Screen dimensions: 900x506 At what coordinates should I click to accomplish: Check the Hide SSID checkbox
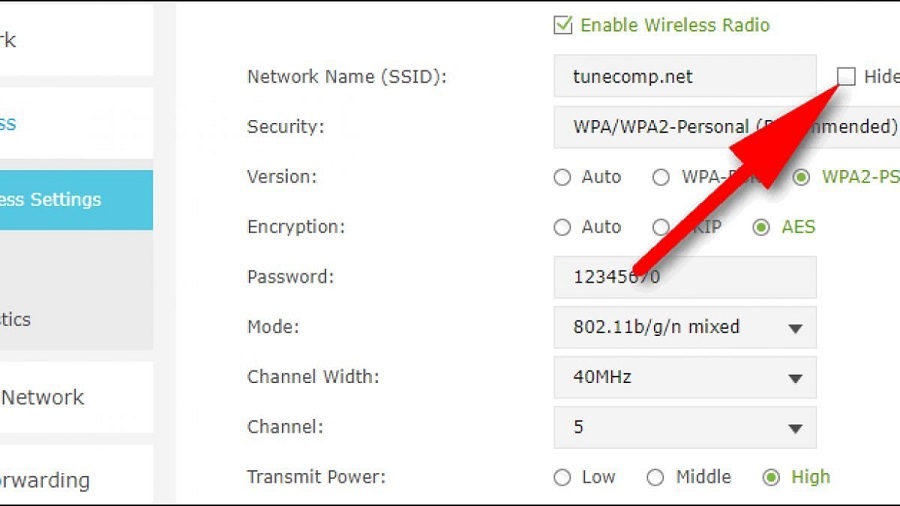click(x=846, y=76)
